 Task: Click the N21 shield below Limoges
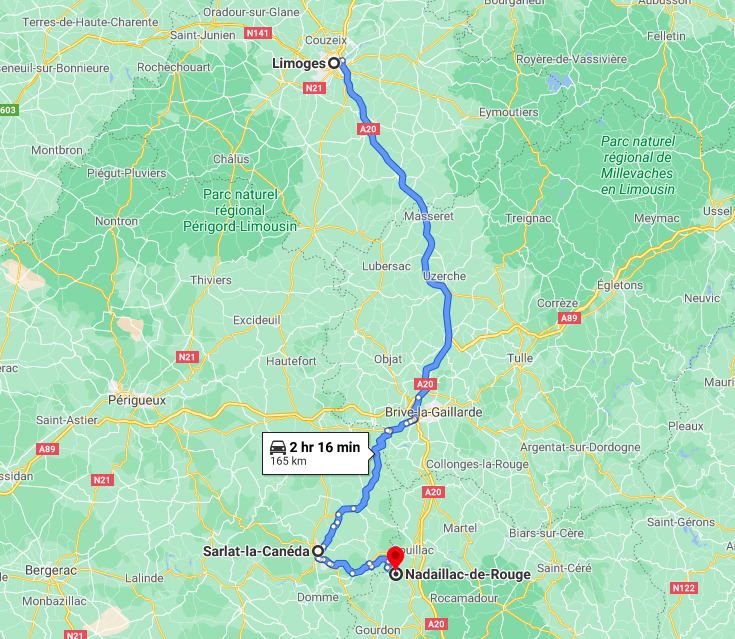pos(314,88)
